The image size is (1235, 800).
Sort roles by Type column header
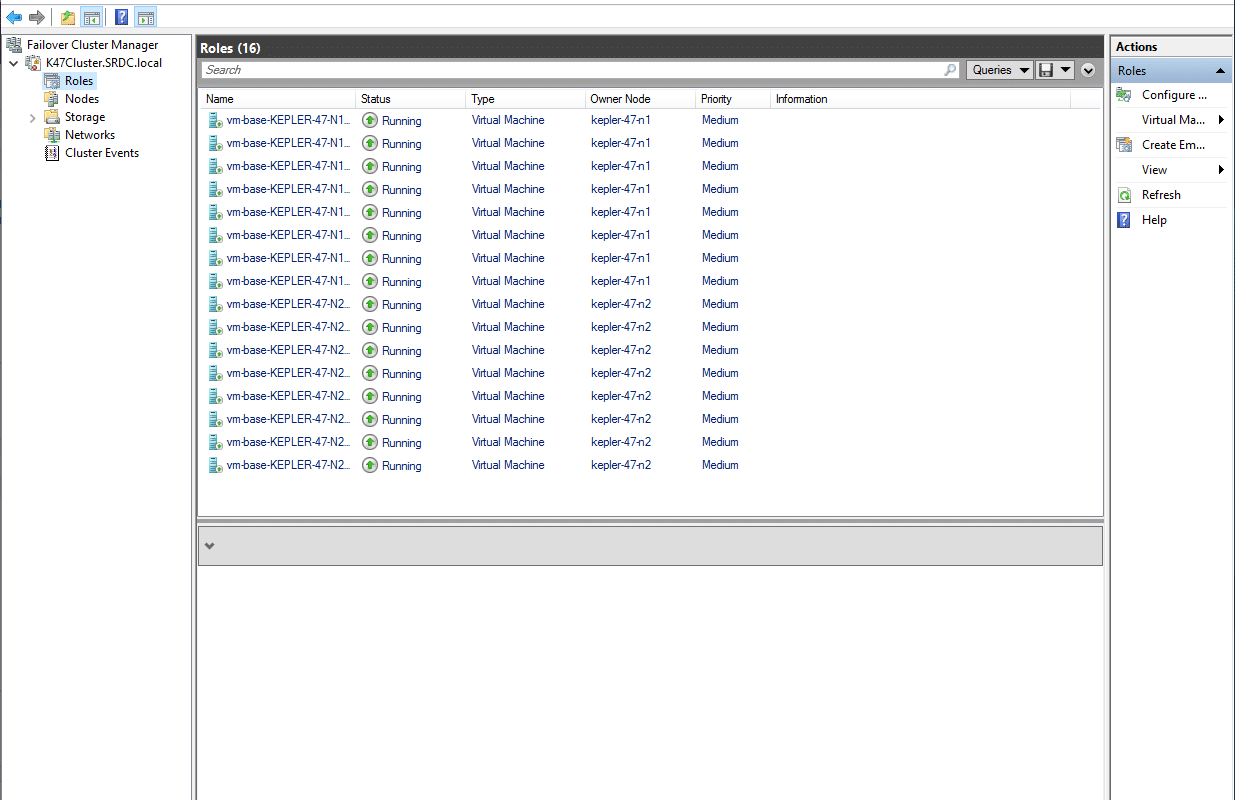pyautogui.click(x=526, y=99)
